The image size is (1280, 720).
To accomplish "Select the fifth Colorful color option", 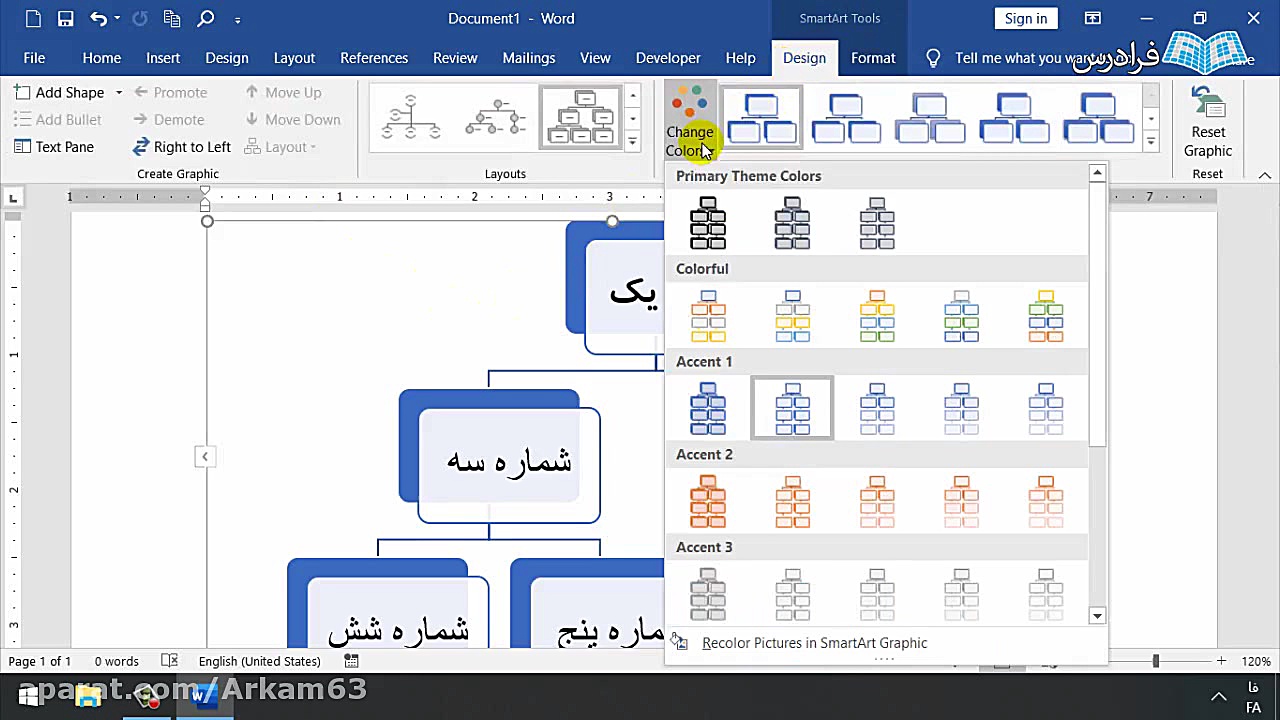I will (1046, 316).
